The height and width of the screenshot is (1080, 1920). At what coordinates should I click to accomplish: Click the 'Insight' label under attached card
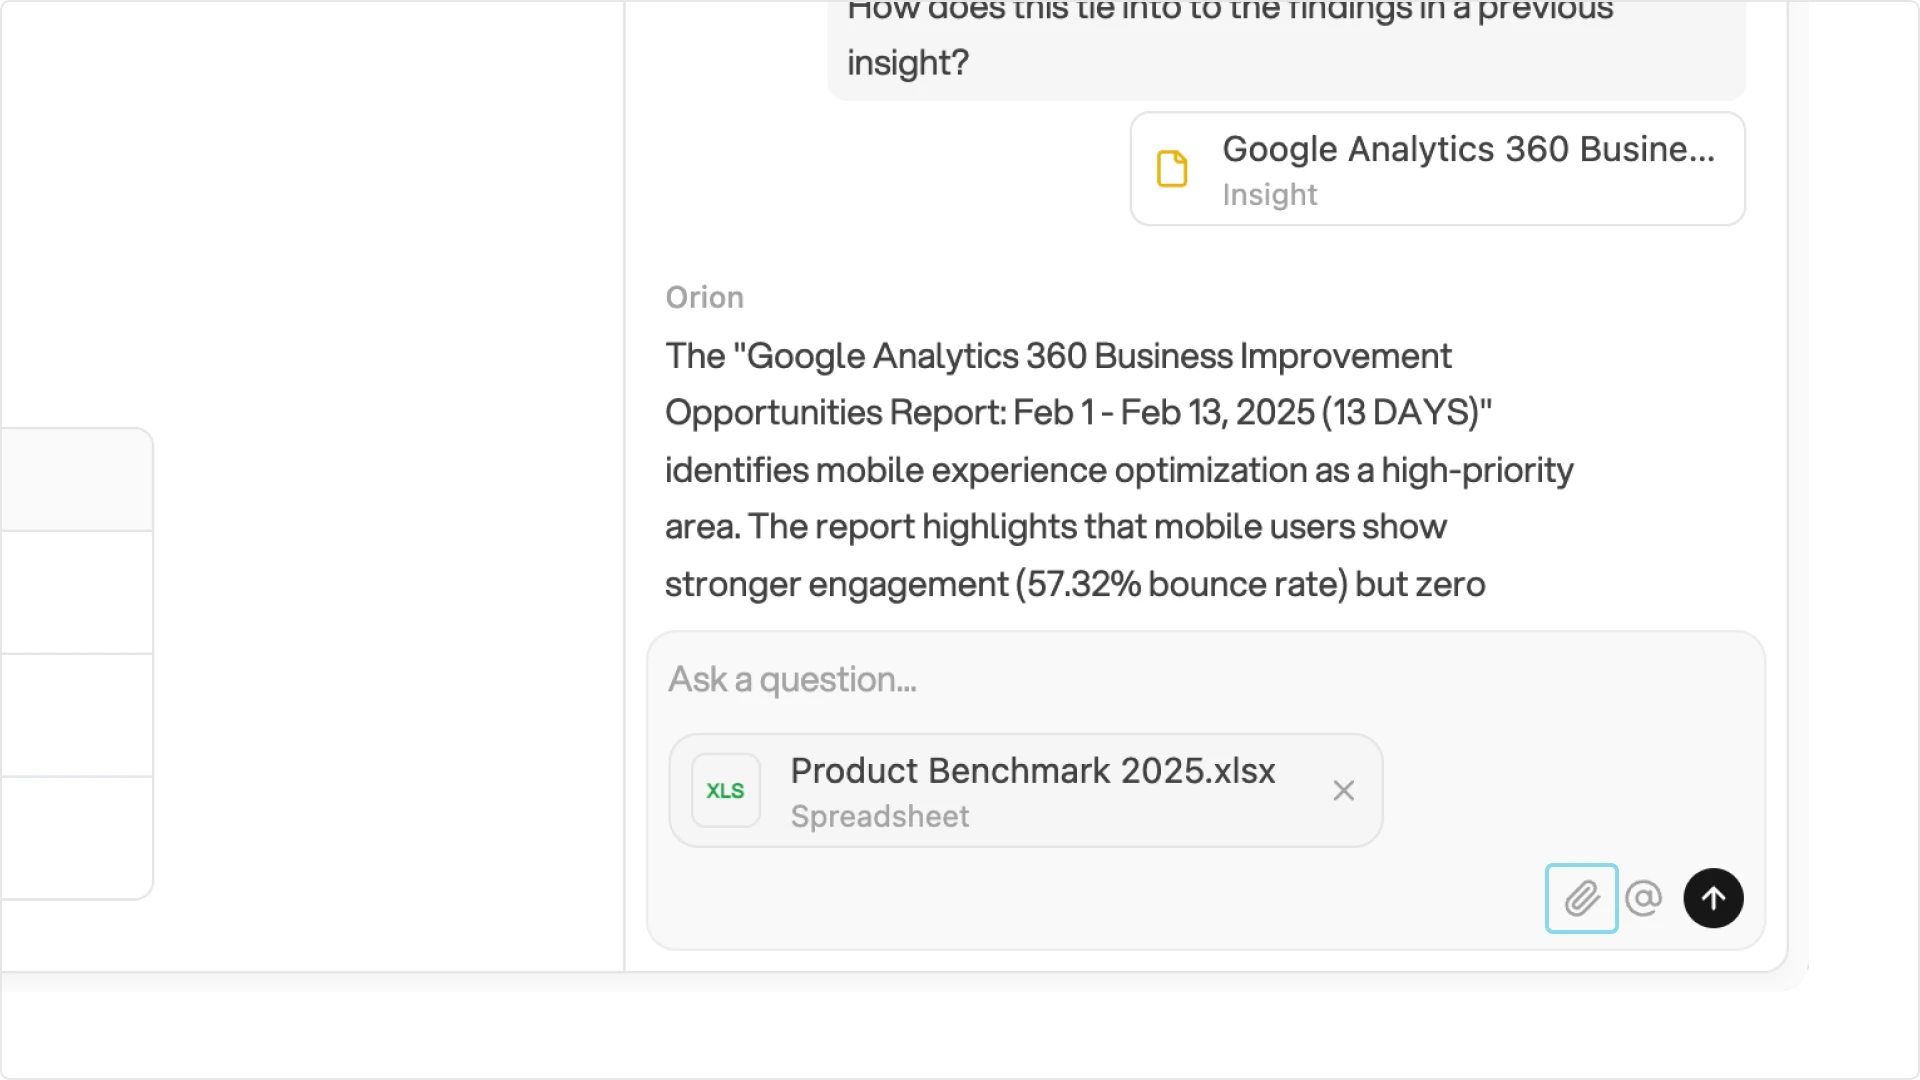pyautogui.click(x=1269, y=195)
